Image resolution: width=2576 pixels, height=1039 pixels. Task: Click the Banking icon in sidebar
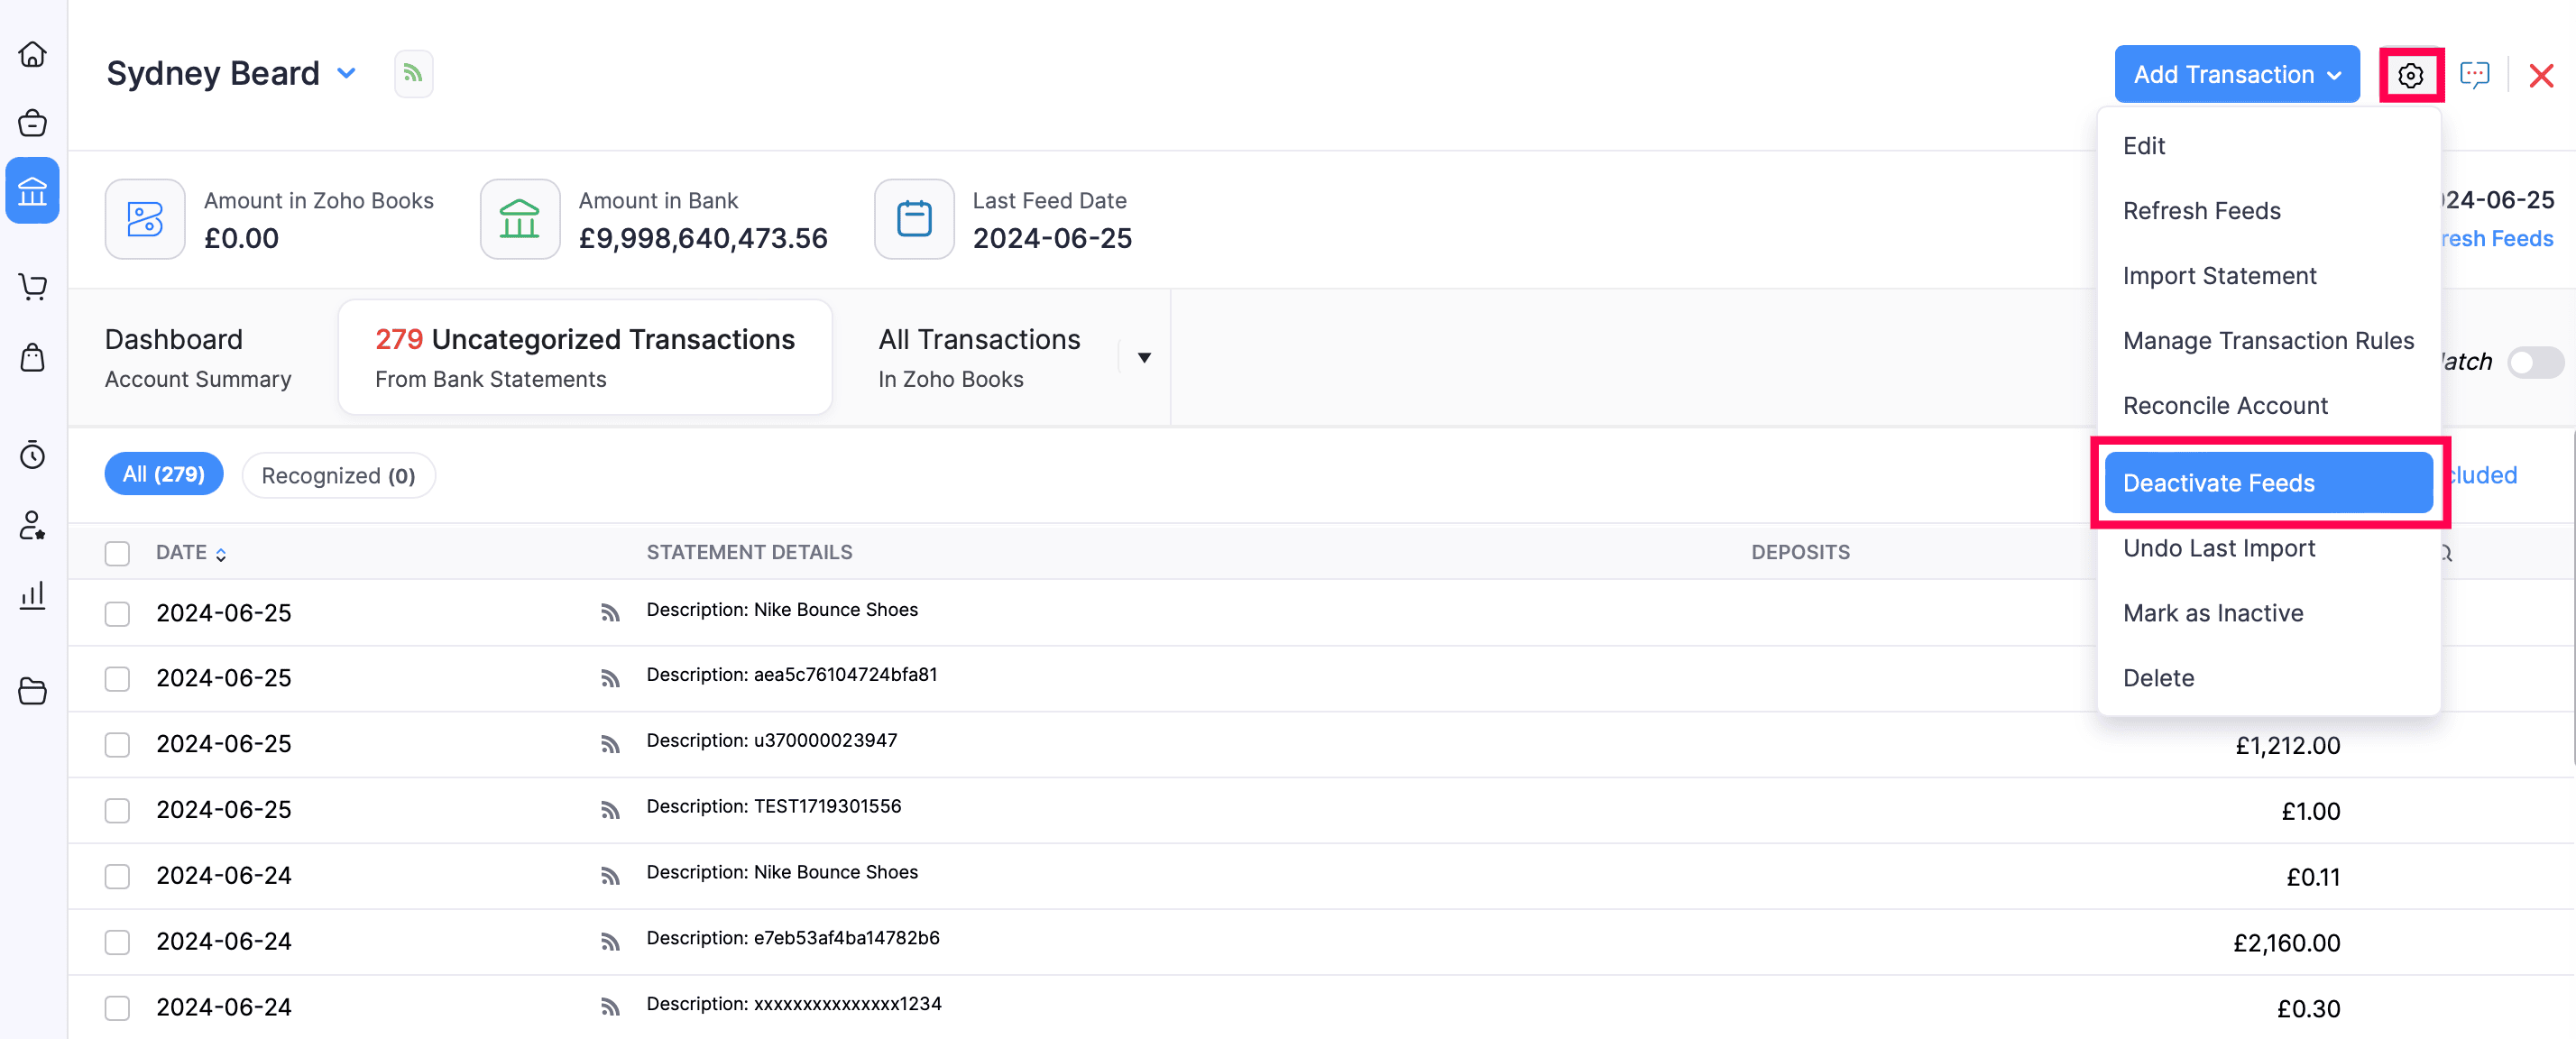[x=33, y=190]
